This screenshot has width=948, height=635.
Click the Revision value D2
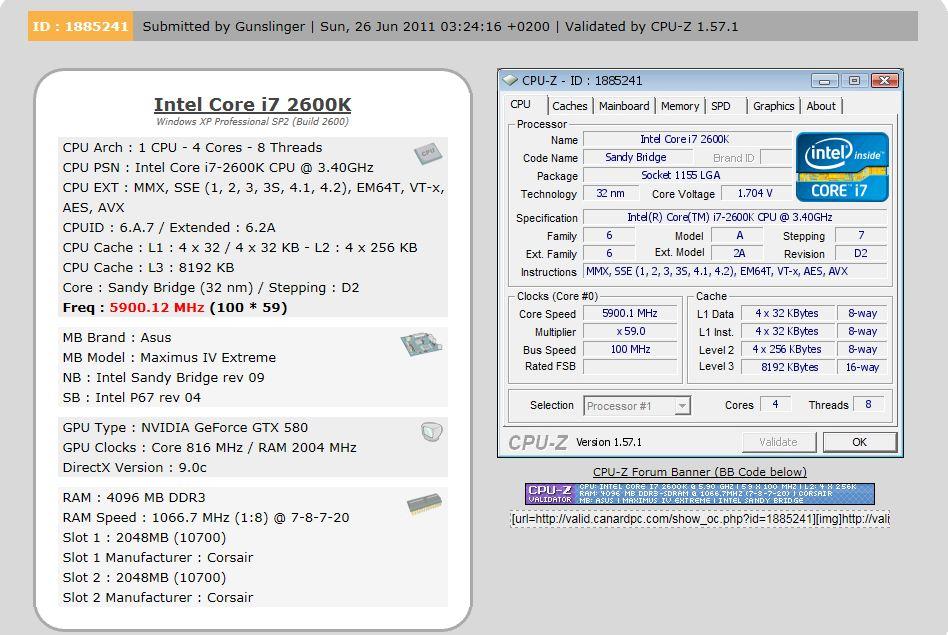[x=861, y=253]
